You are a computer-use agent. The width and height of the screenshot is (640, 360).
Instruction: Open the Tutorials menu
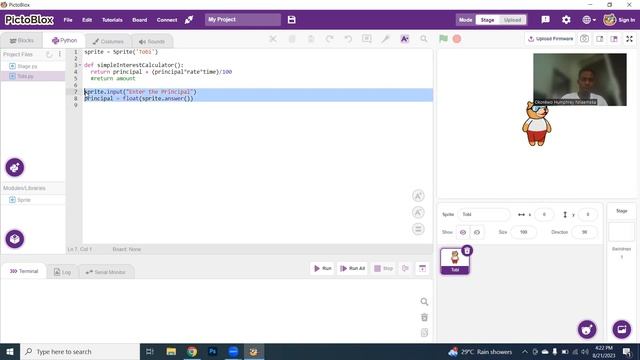[x=112, y=20]
